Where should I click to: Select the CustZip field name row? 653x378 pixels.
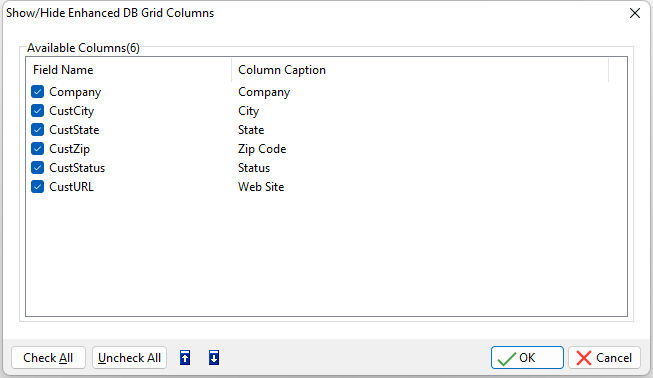point(70,149)
